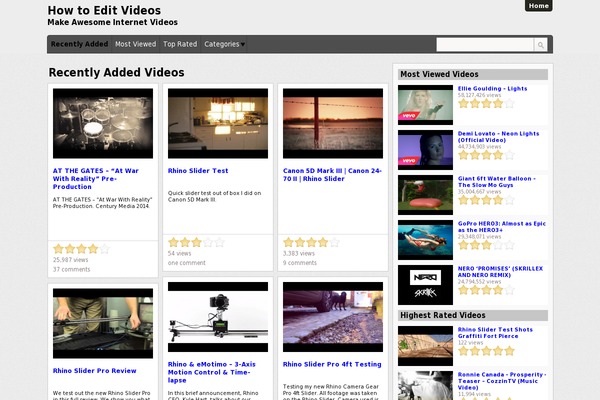
Task: Open the Demi Lovato - Neon Lights link
Action: coord(498,137)
